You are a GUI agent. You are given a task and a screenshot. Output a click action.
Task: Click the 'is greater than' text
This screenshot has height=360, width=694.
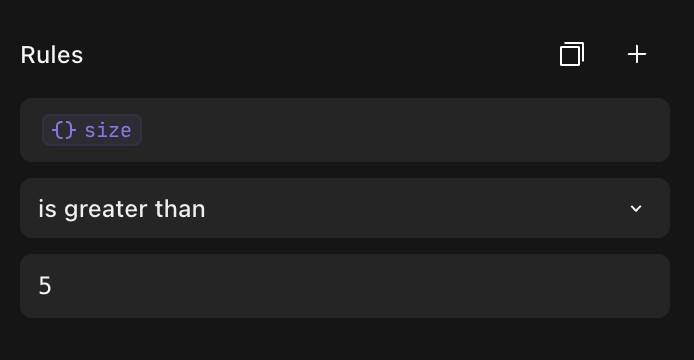tap(122, 209)
